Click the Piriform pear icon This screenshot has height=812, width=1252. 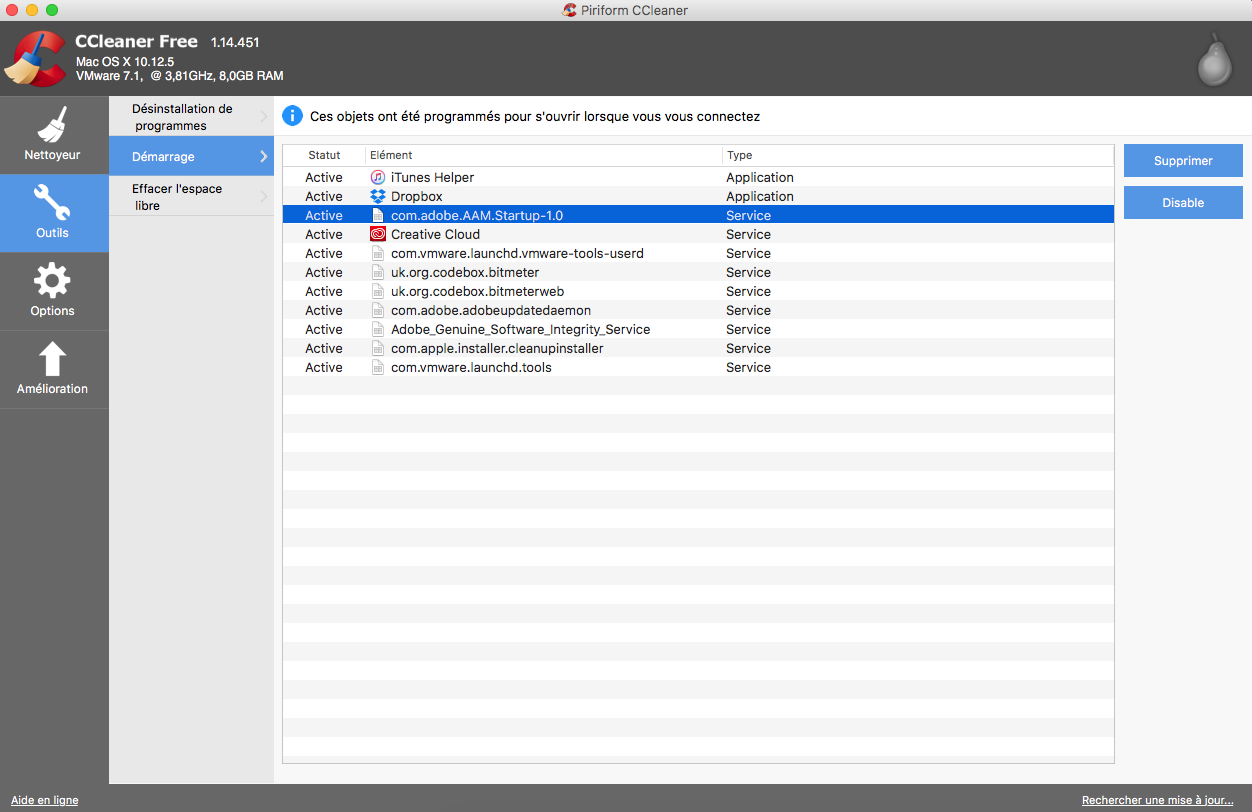click(1214, 60)
